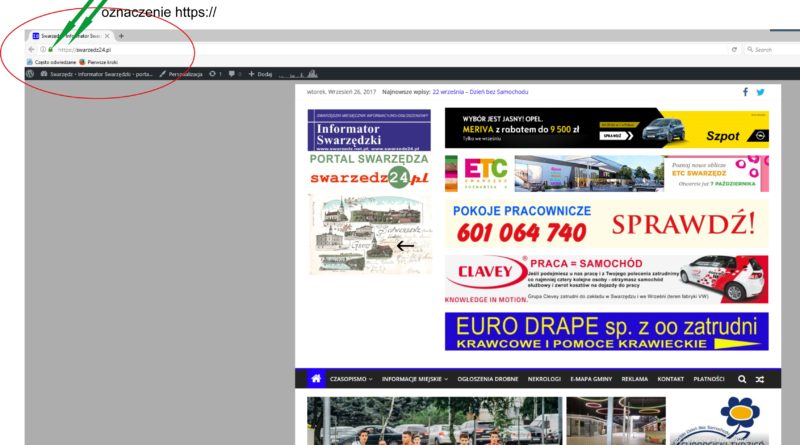Select the KONTAKT menu item
This screenshot has width=800, height=445.
click(671, 380)
